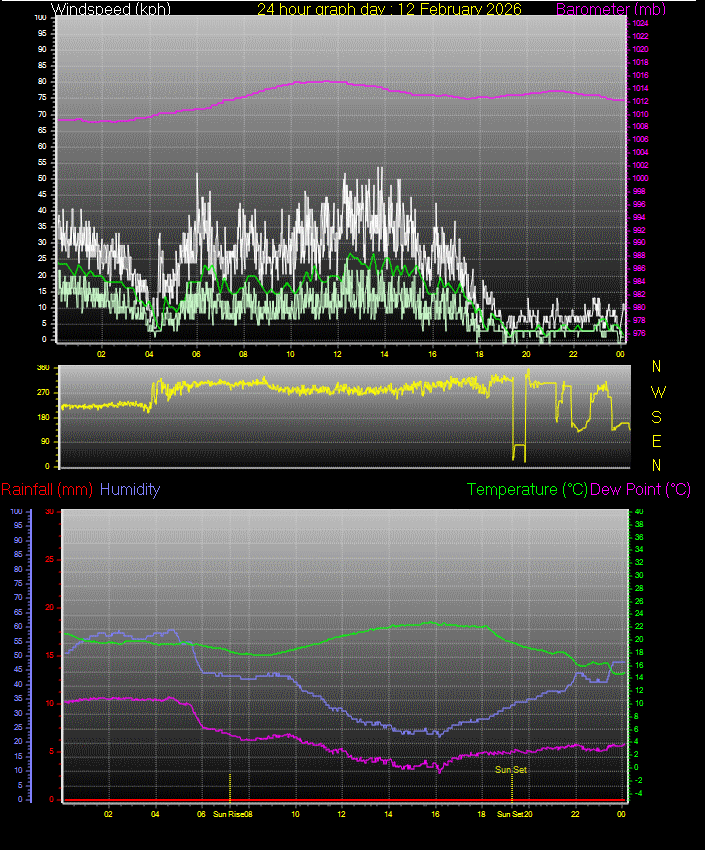This screenshot has width=705, height=850.
Task: Click the Sun Rise label on bottom time axis
Action: tap(228, 814)
